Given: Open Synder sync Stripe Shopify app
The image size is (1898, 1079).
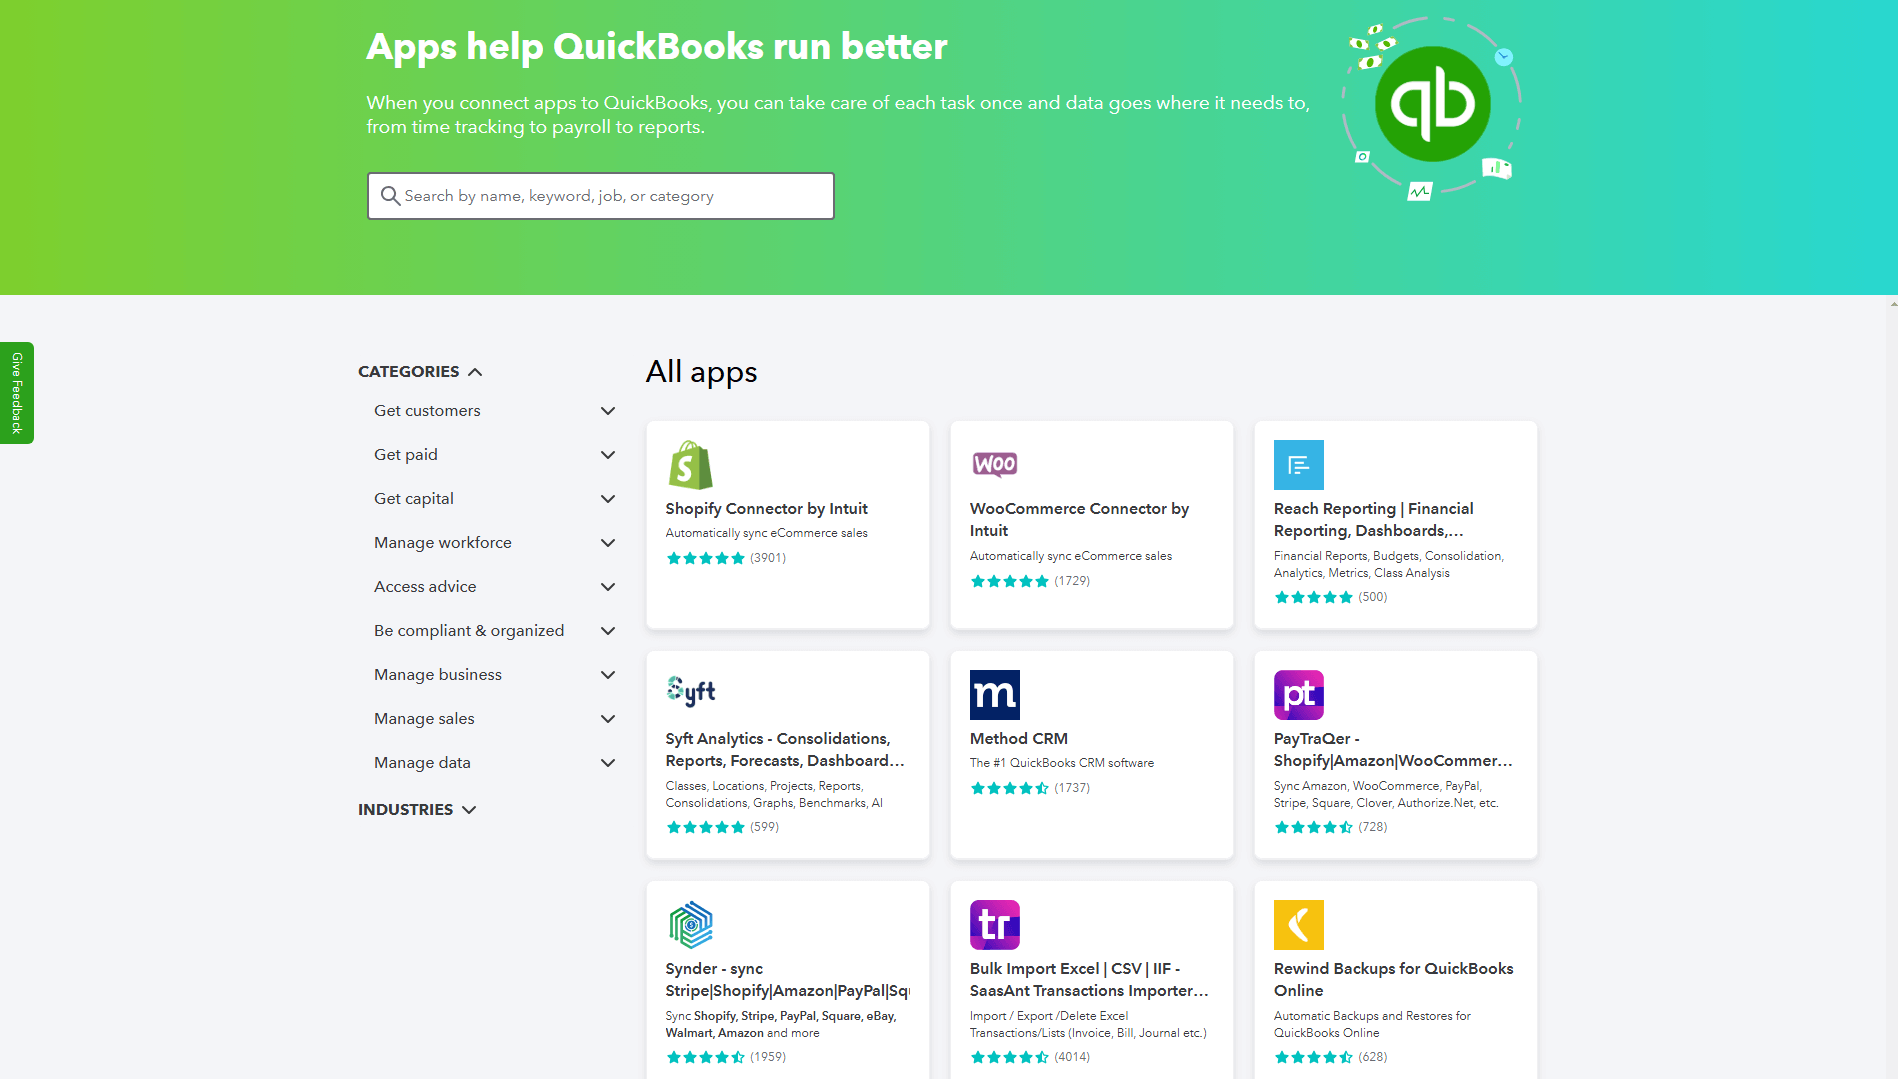Looking at the screenshot, I should pyautogui.click(x=787, y=979).
